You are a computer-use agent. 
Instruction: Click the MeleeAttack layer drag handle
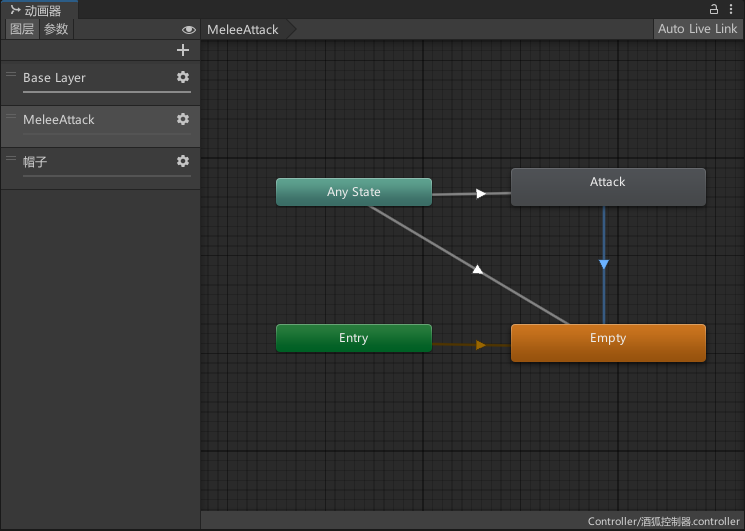[x=11, y=118]
